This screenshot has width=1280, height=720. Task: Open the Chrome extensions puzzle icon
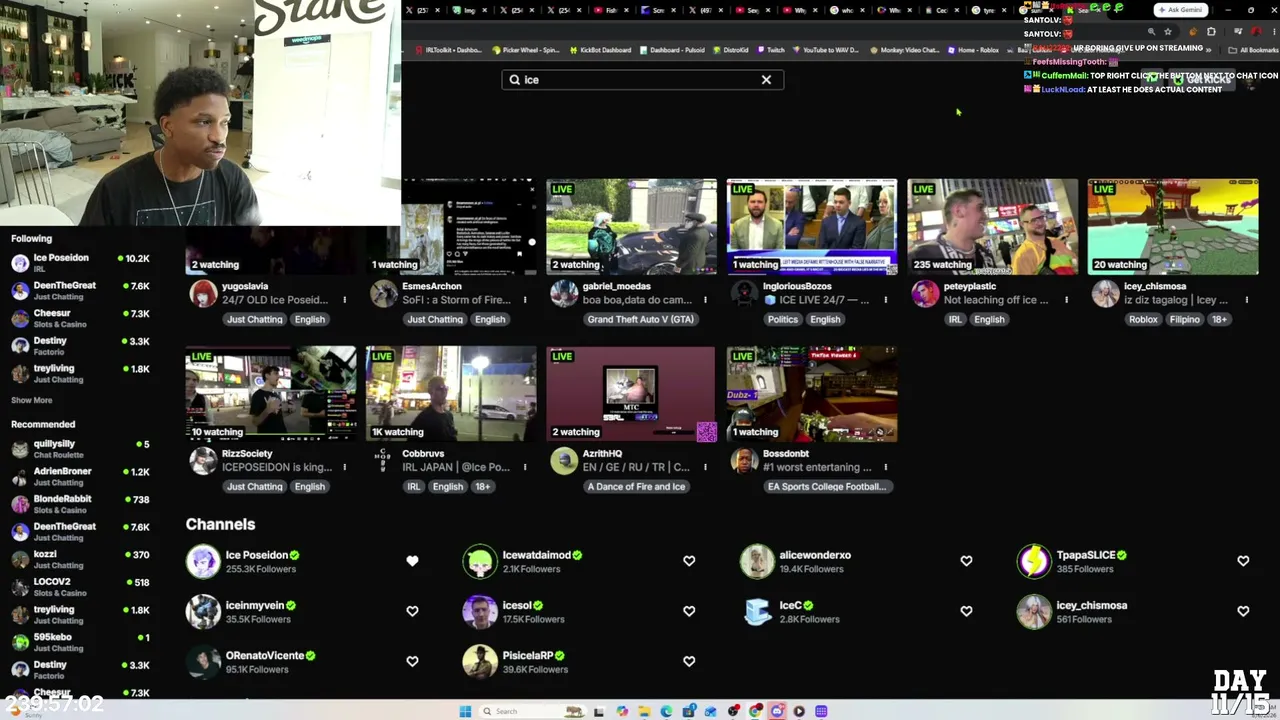(x=1211, y=32)
